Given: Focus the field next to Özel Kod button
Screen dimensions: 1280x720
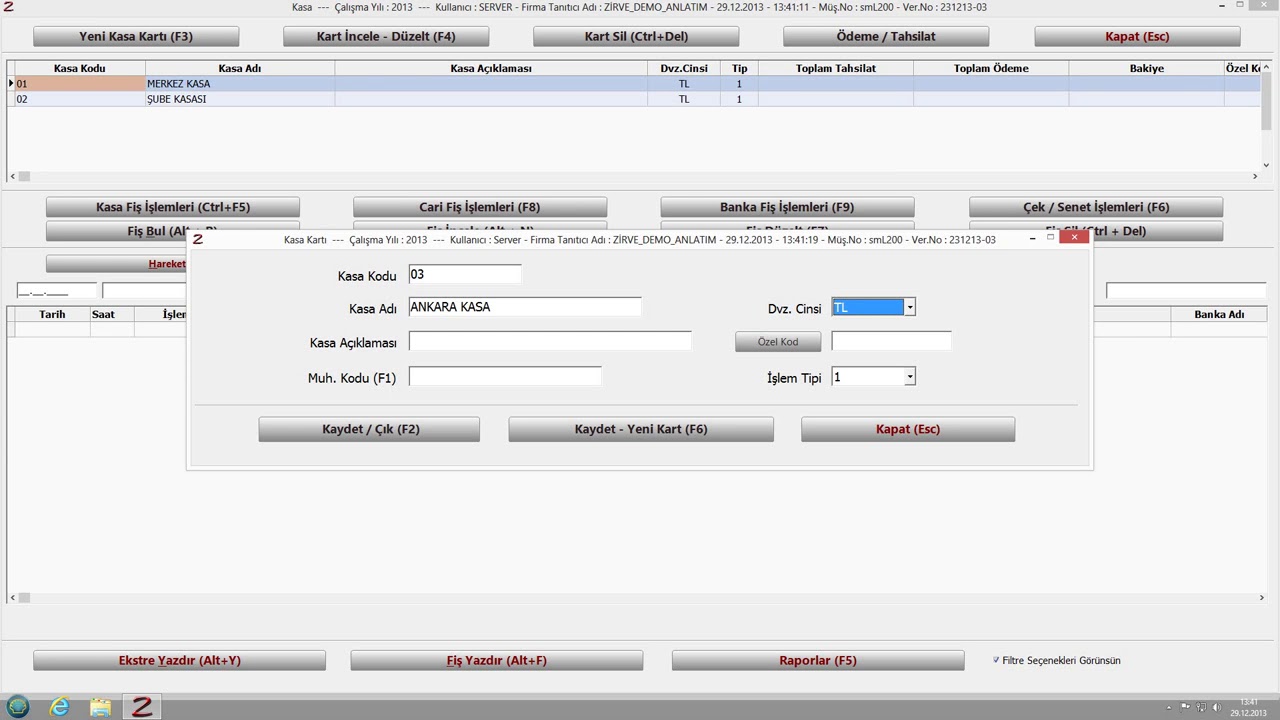Looking at the screenshot, I should coord(891,342).
